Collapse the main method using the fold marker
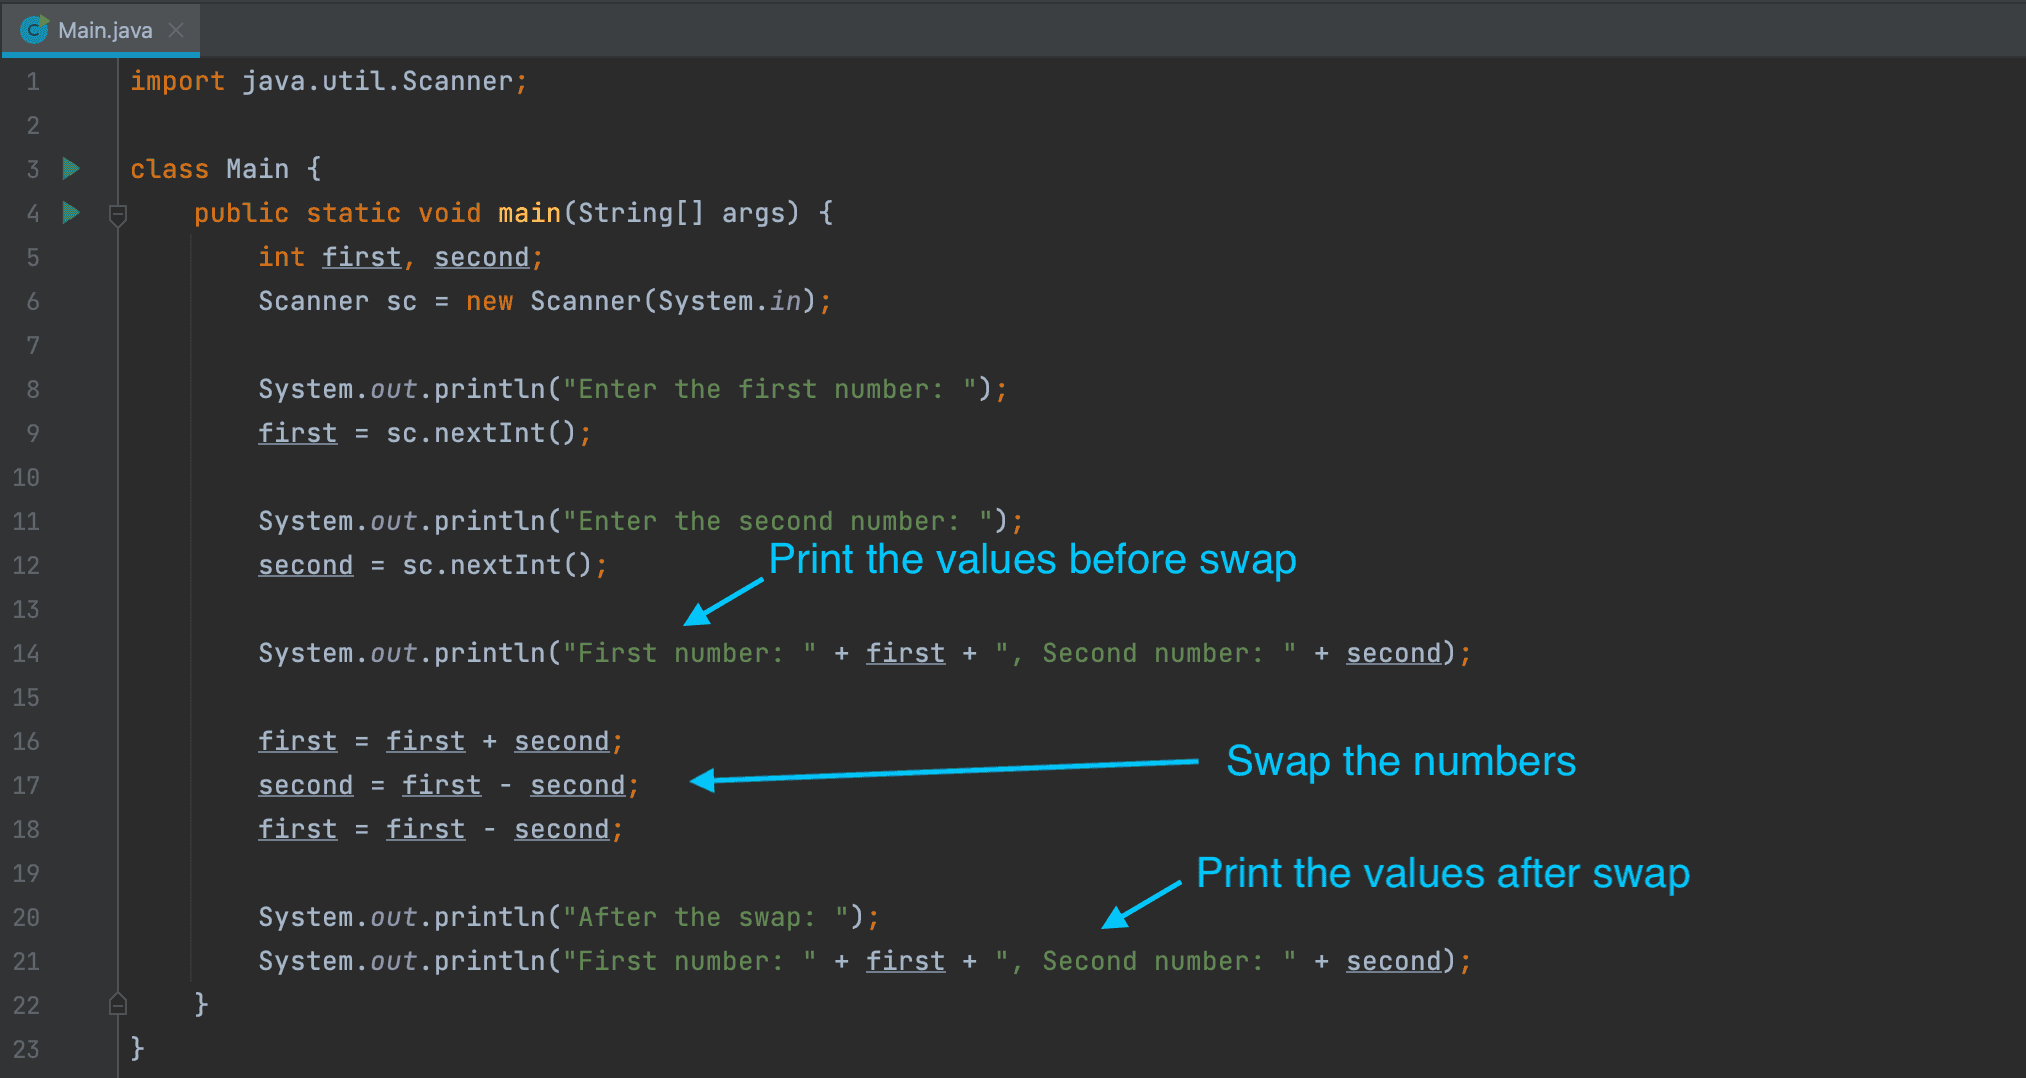Screen dimensions: 2026x1078 [x=117, y=213]
